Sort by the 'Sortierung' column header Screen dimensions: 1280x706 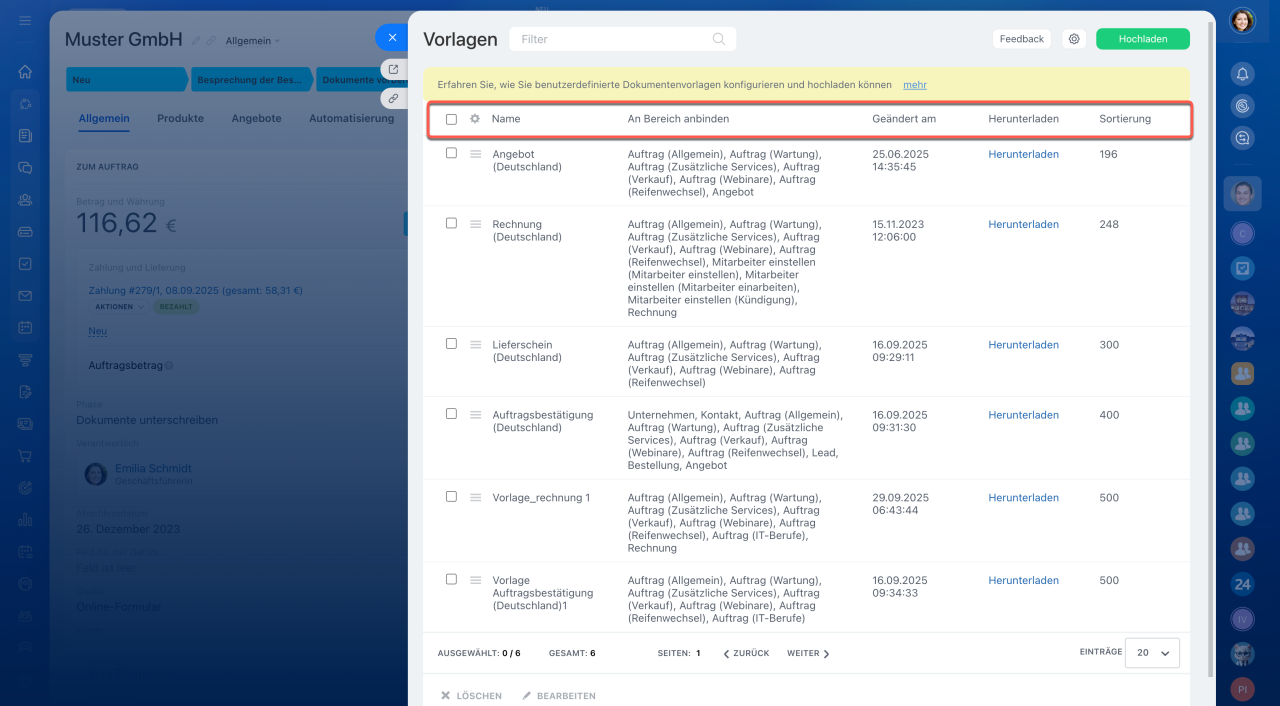tap(1125, 119)
